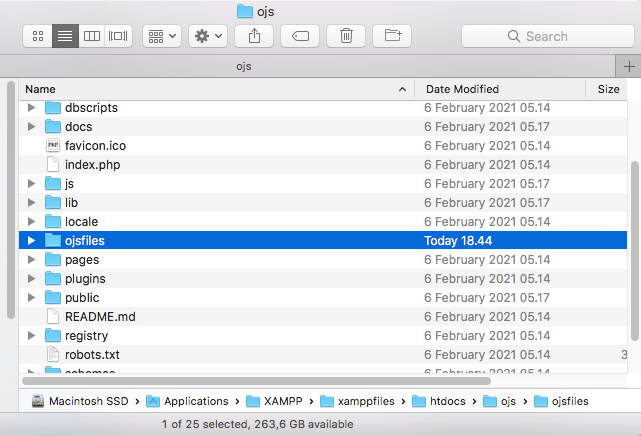Image resolution: width=641 pixels, height=436 pixels.
Task: Click the plugins folder name
Action: tap(85, 279)
